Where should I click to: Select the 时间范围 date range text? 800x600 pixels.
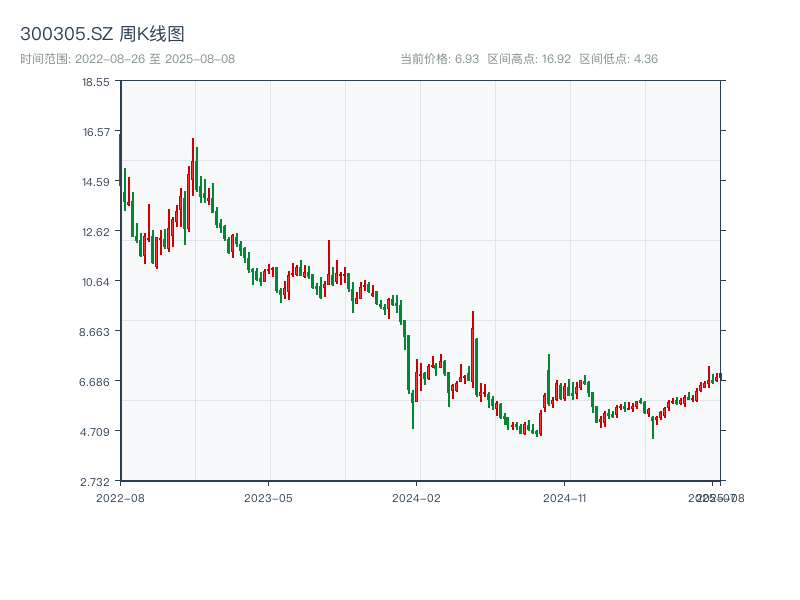pyautogui.click(x=127, y=59)
